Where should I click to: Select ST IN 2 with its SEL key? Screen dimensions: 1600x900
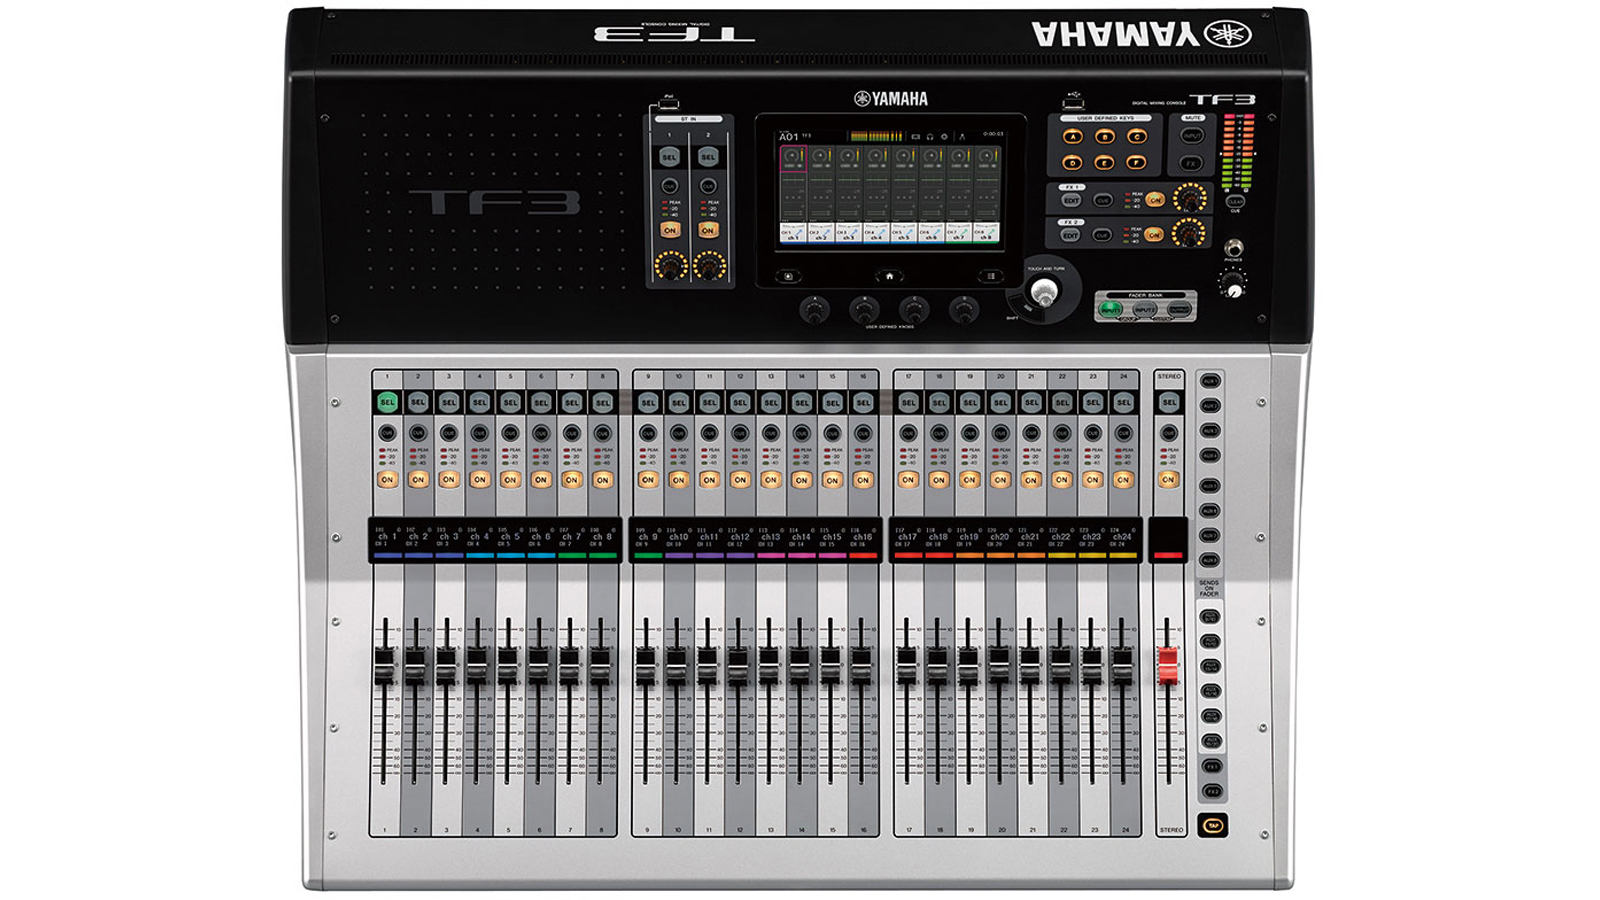[x=708, y=157]
